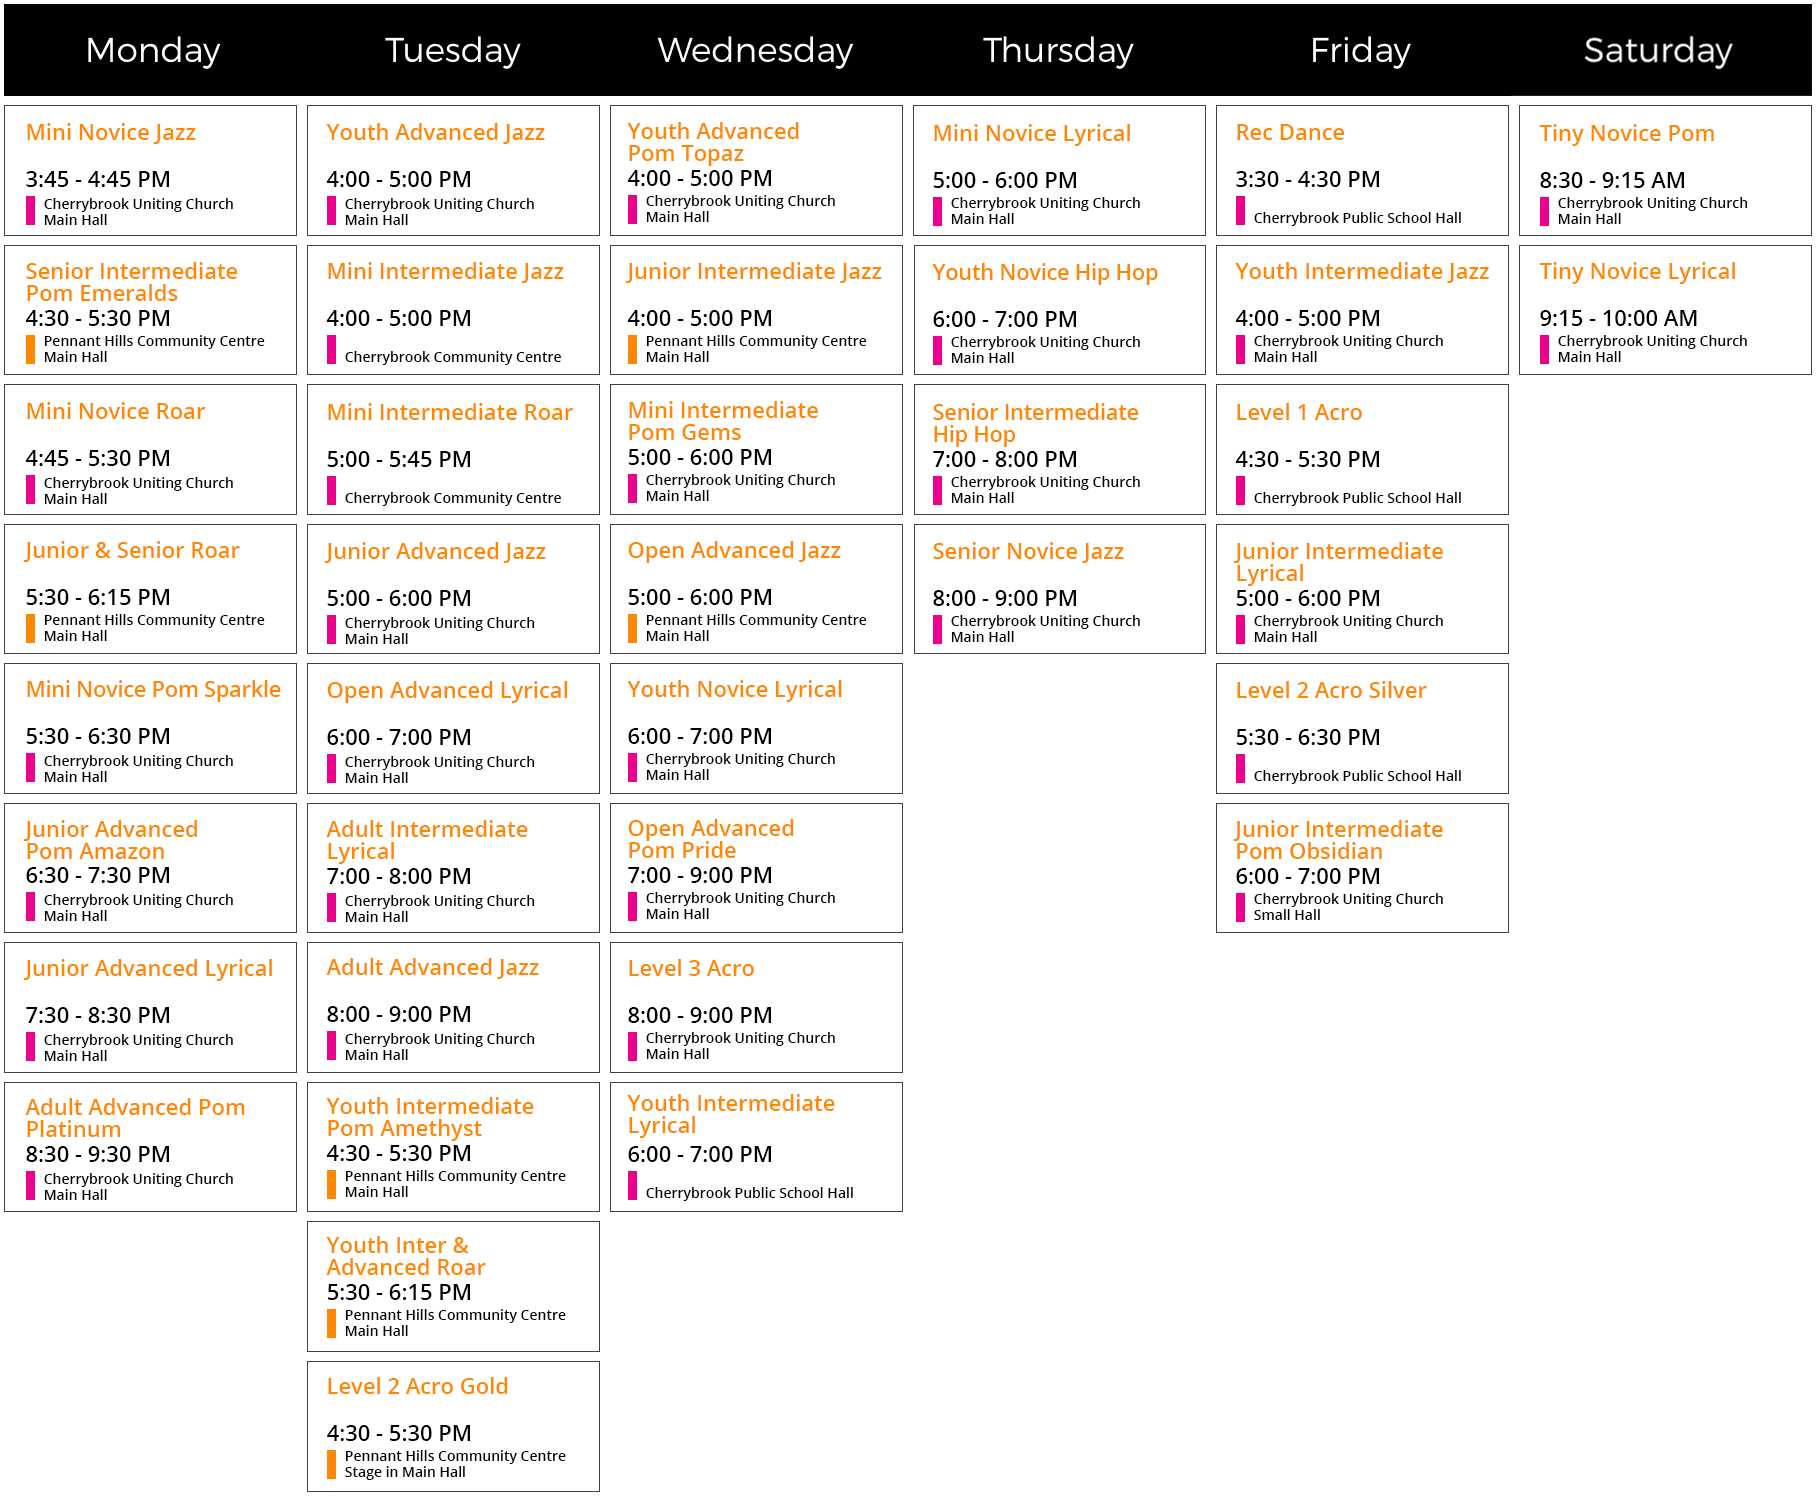Click Youth Novice Hip Hop title
This screenshot has height=1503, width=1819.
(1045, 273)
